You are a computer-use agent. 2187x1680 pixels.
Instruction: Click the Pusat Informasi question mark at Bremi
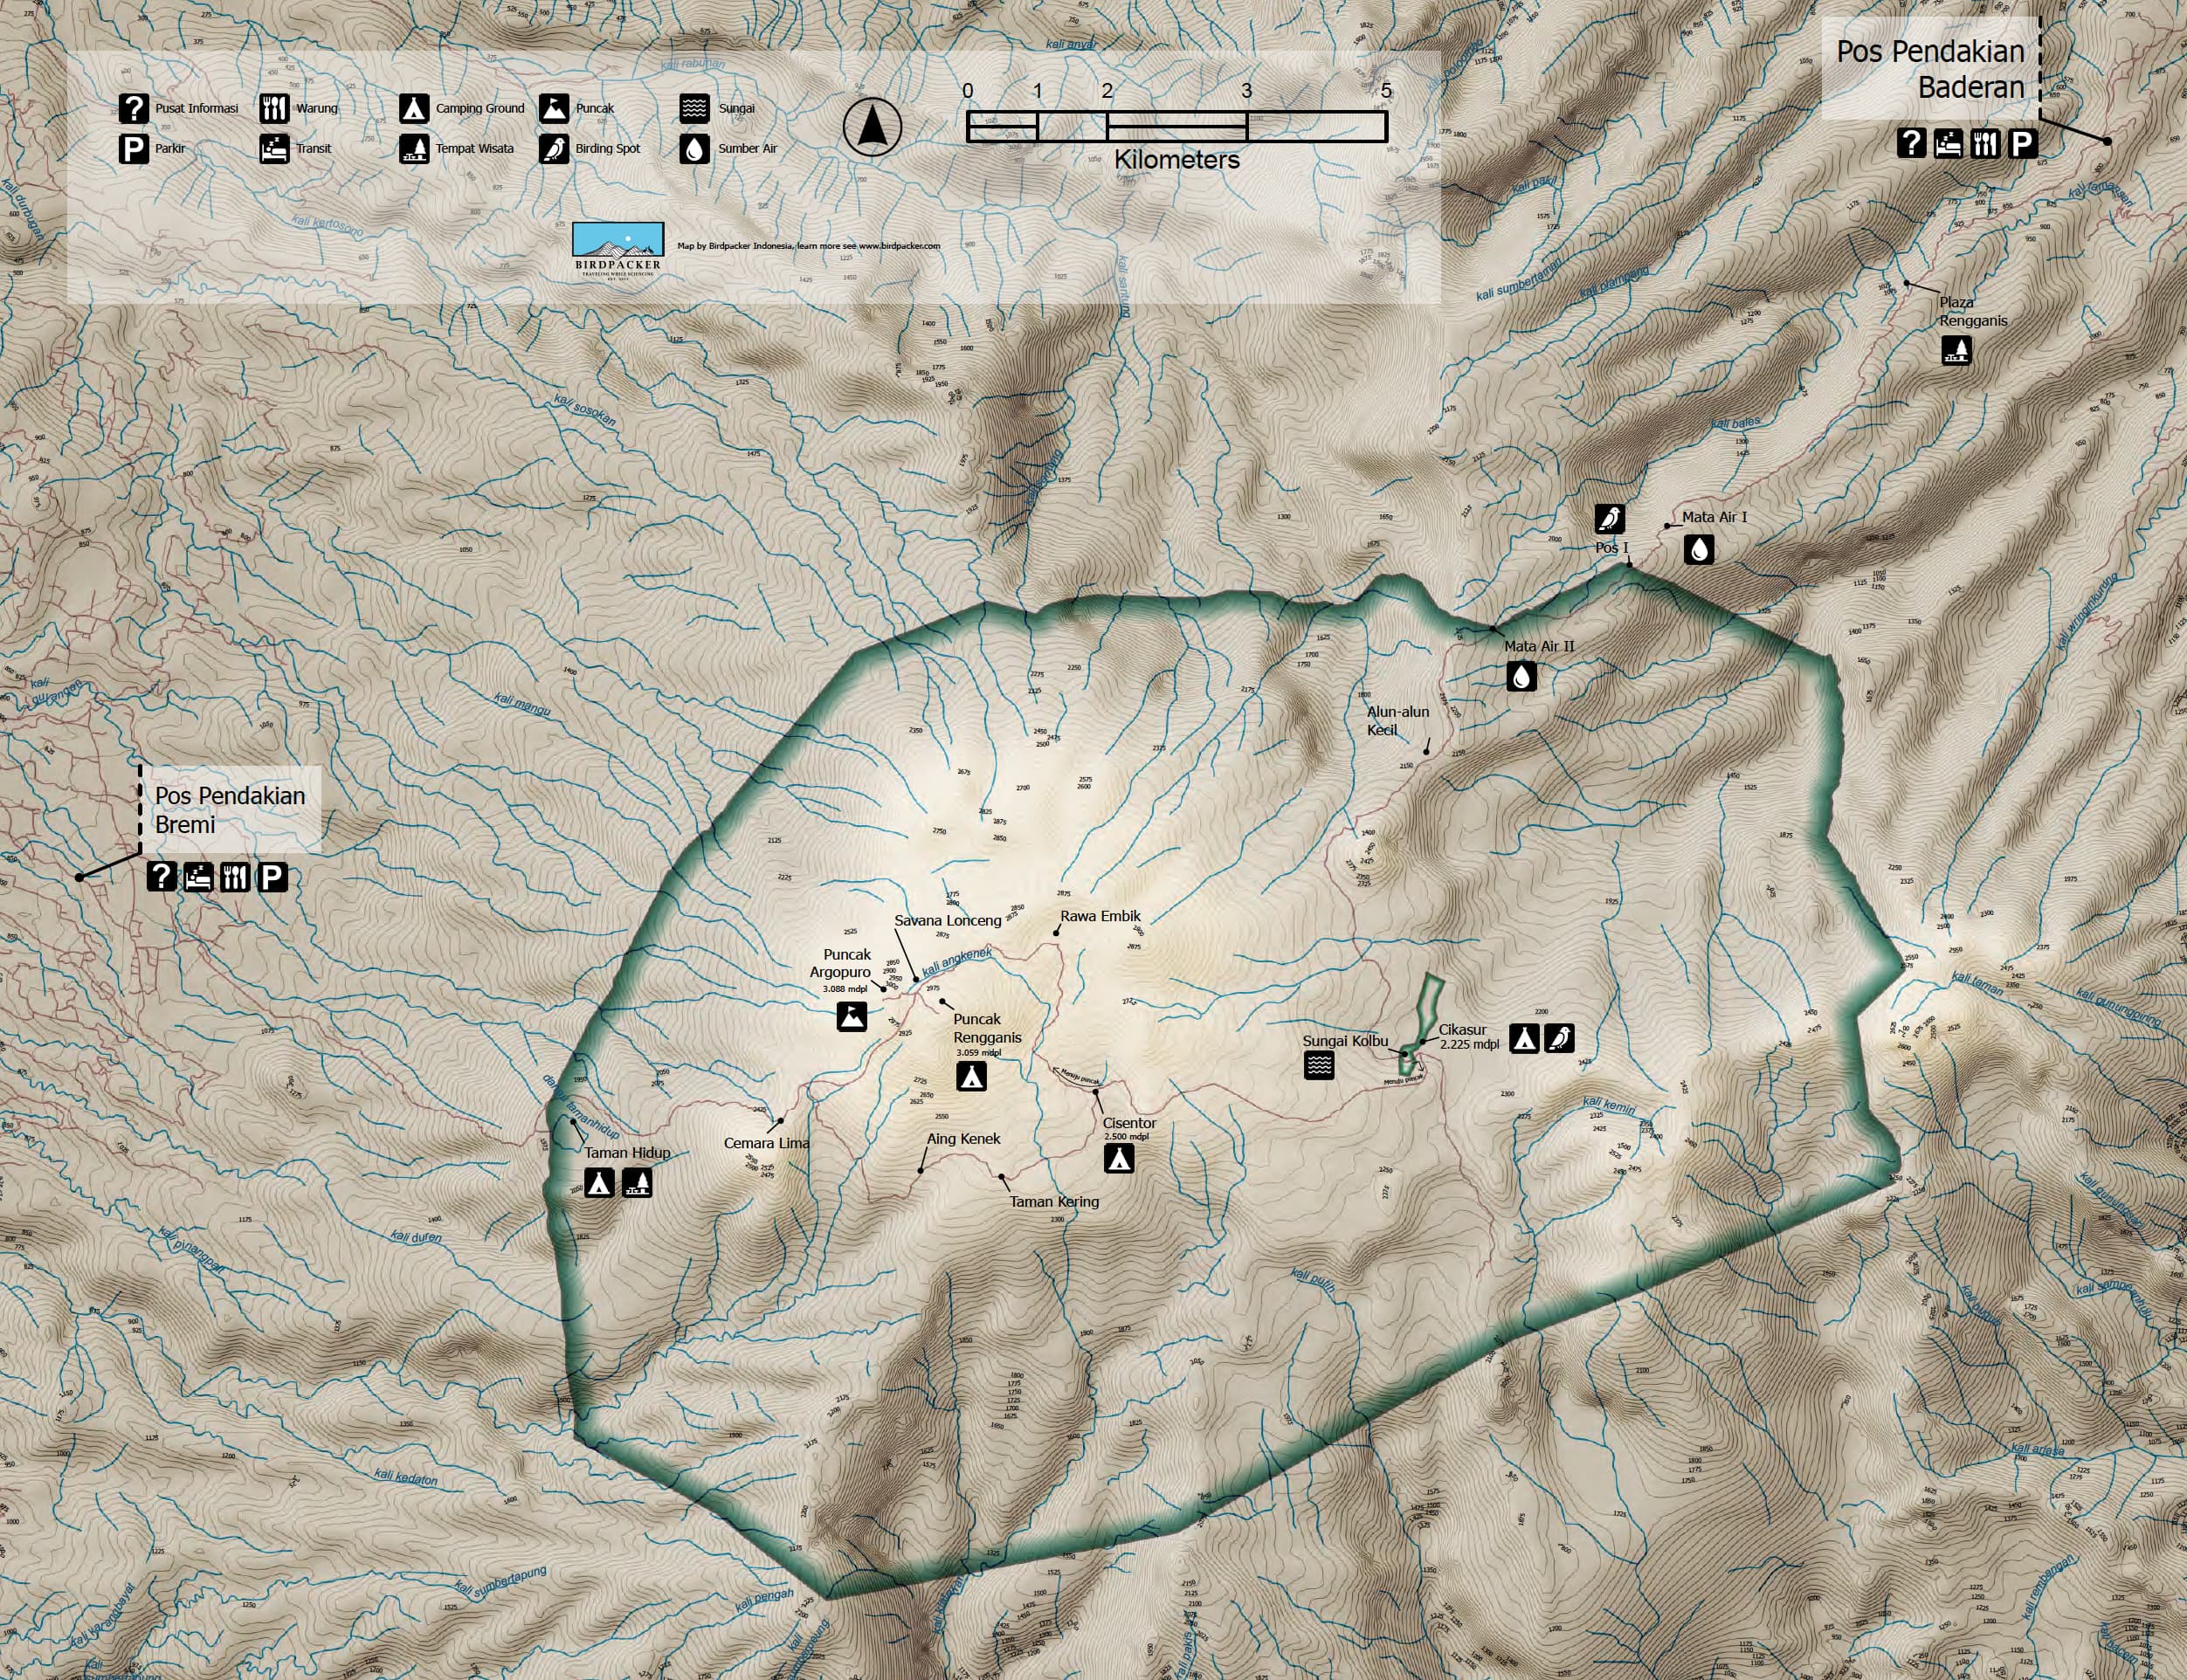[x=162, y=875]
